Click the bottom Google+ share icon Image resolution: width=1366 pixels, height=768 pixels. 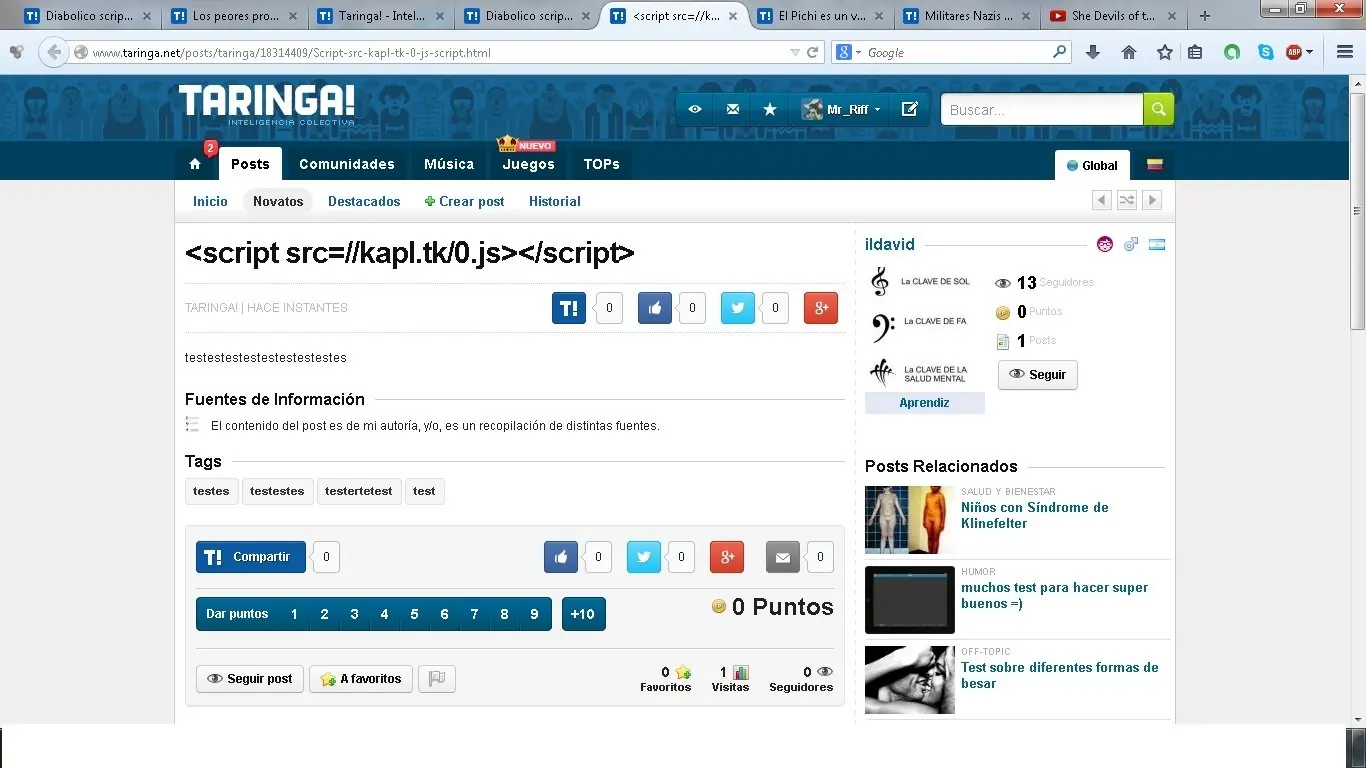(727, 557)
